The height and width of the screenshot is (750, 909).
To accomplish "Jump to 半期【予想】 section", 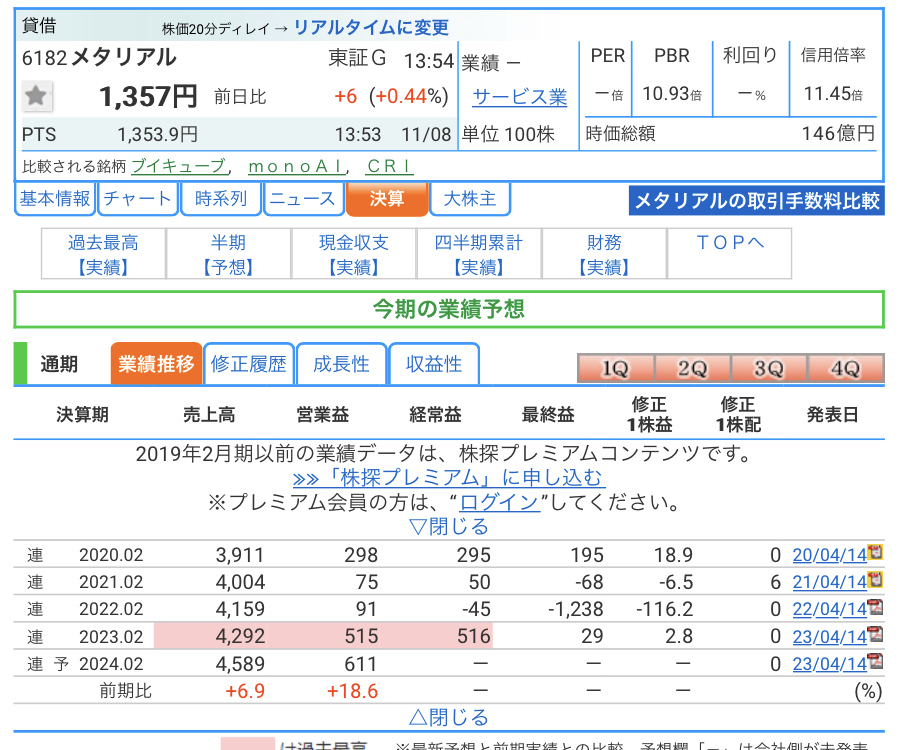I will pos(228,254).
